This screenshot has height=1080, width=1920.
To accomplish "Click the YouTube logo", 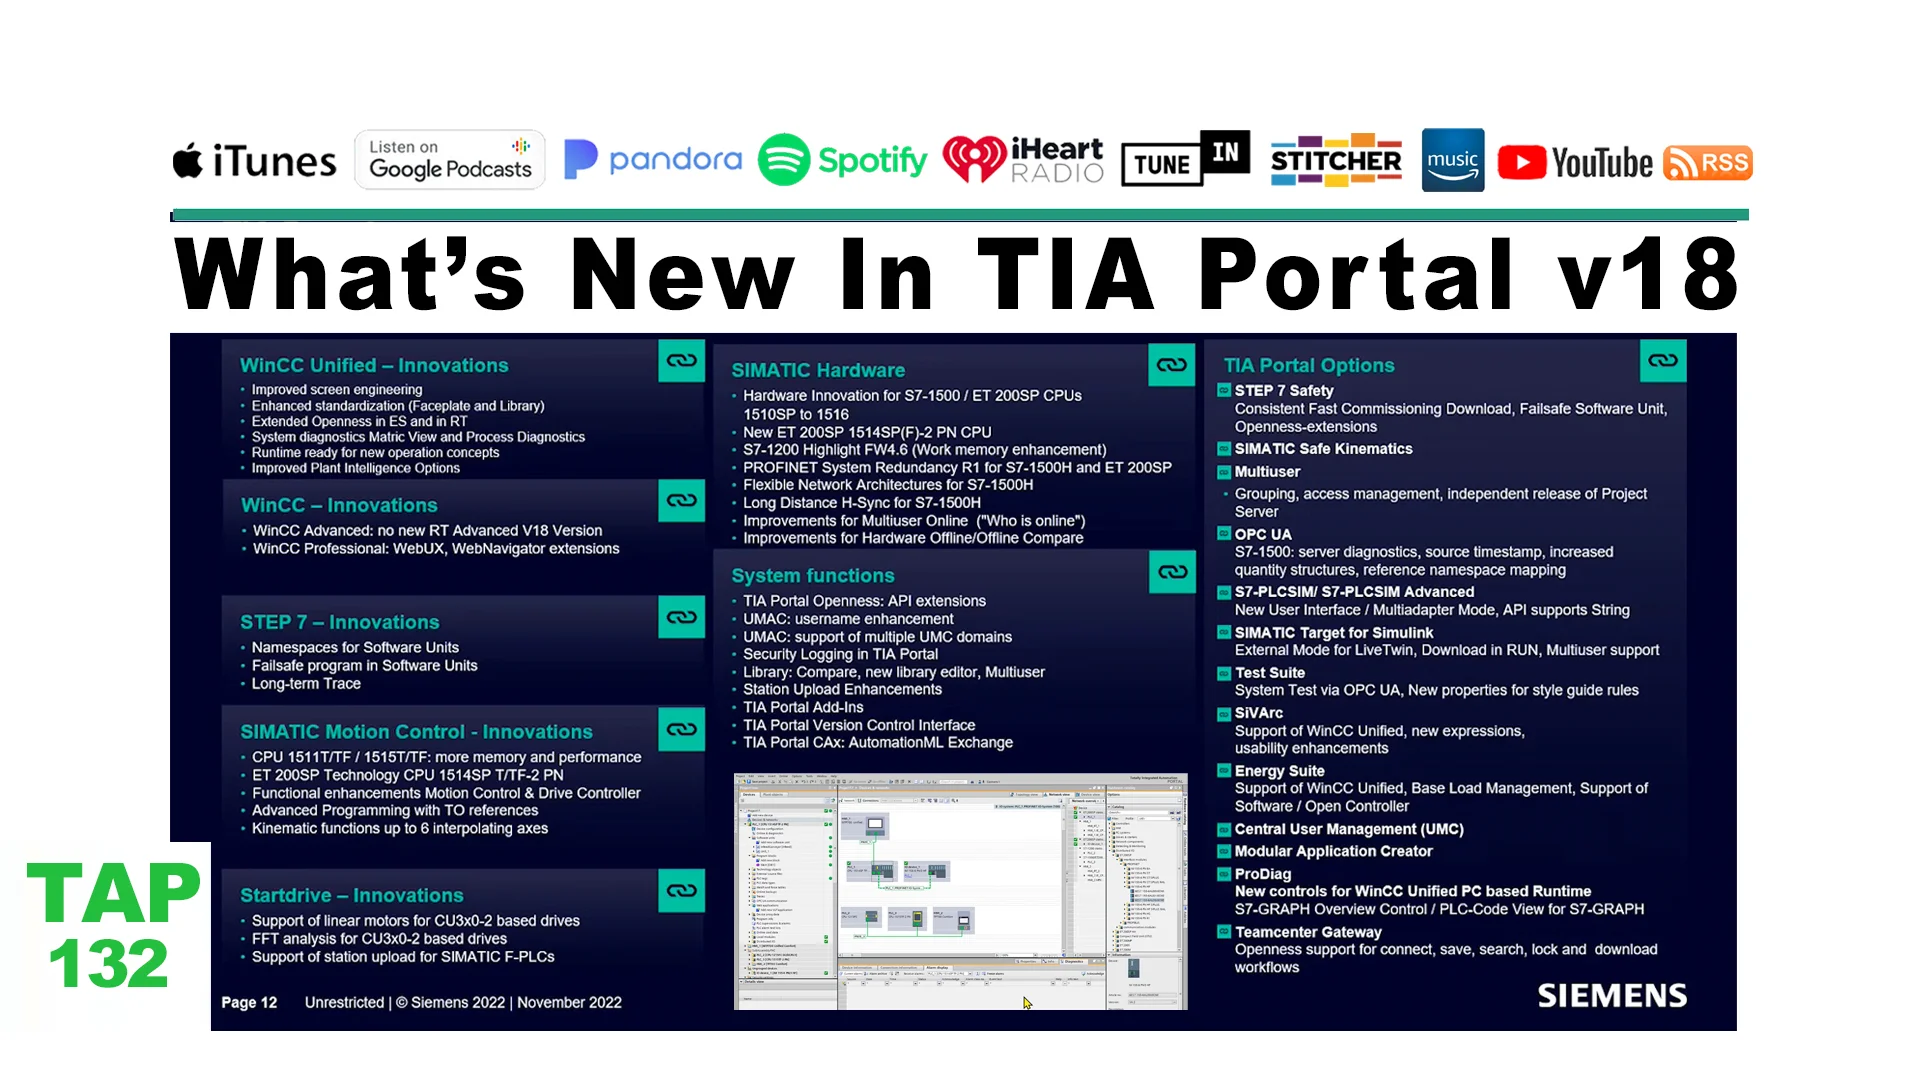I will pyautogui.click(x=1575, y=162).
